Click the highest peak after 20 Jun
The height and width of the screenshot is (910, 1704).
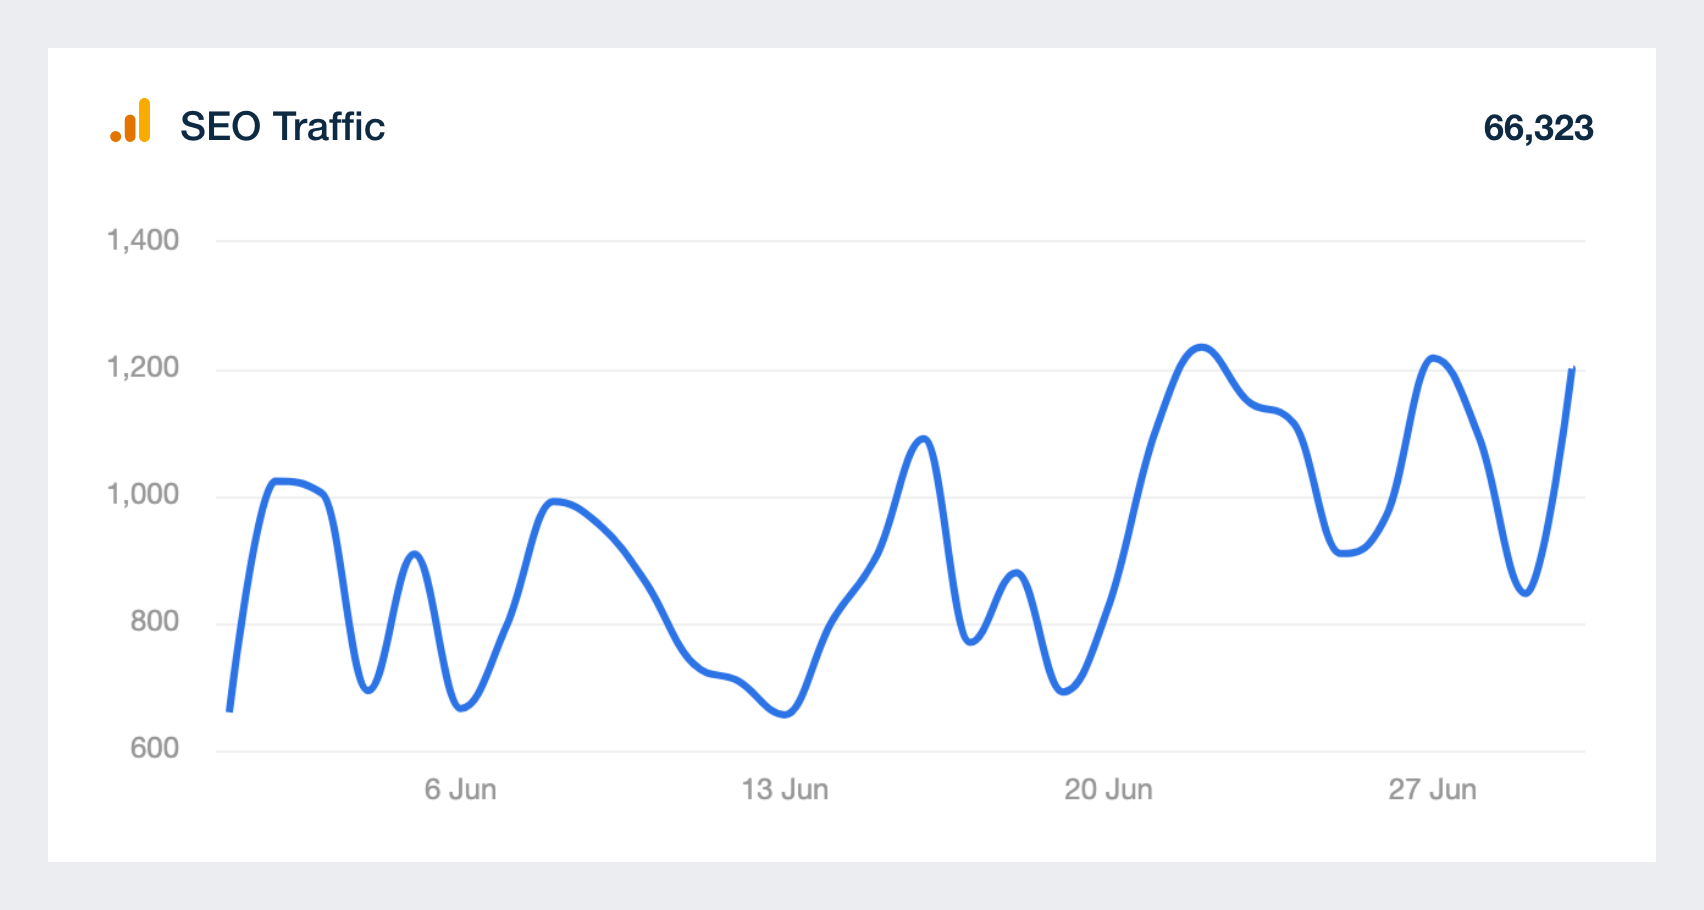pos(1201,348)
